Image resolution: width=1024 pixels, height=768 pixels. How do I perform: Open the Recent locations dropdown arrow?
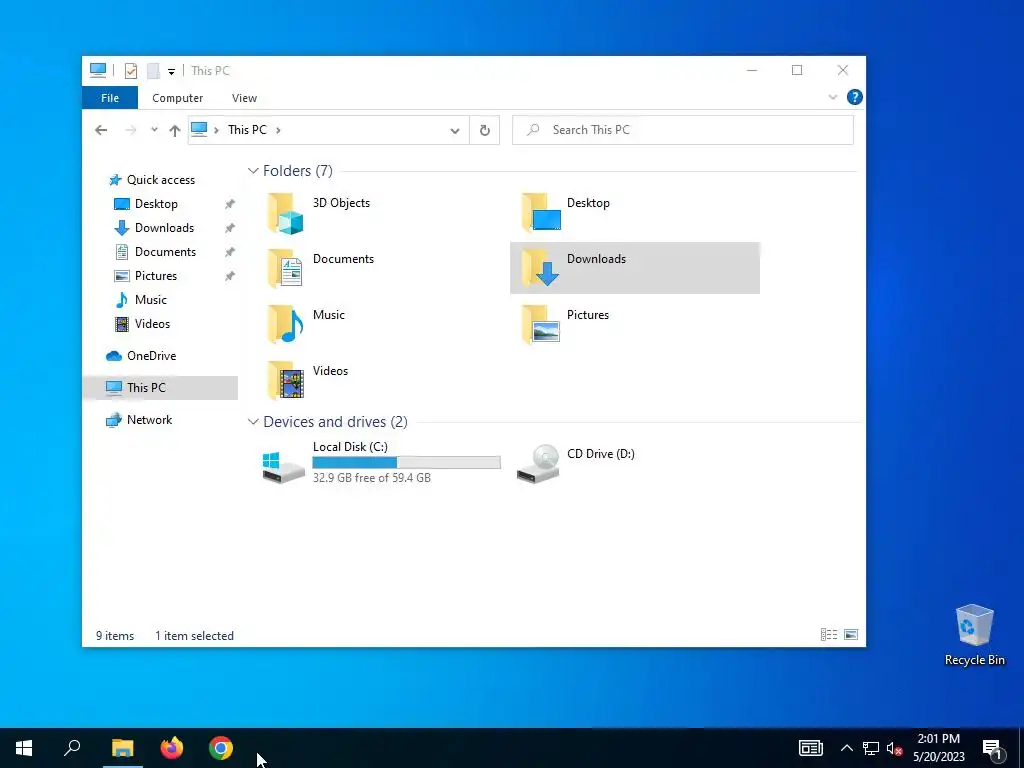click(154, 130)
